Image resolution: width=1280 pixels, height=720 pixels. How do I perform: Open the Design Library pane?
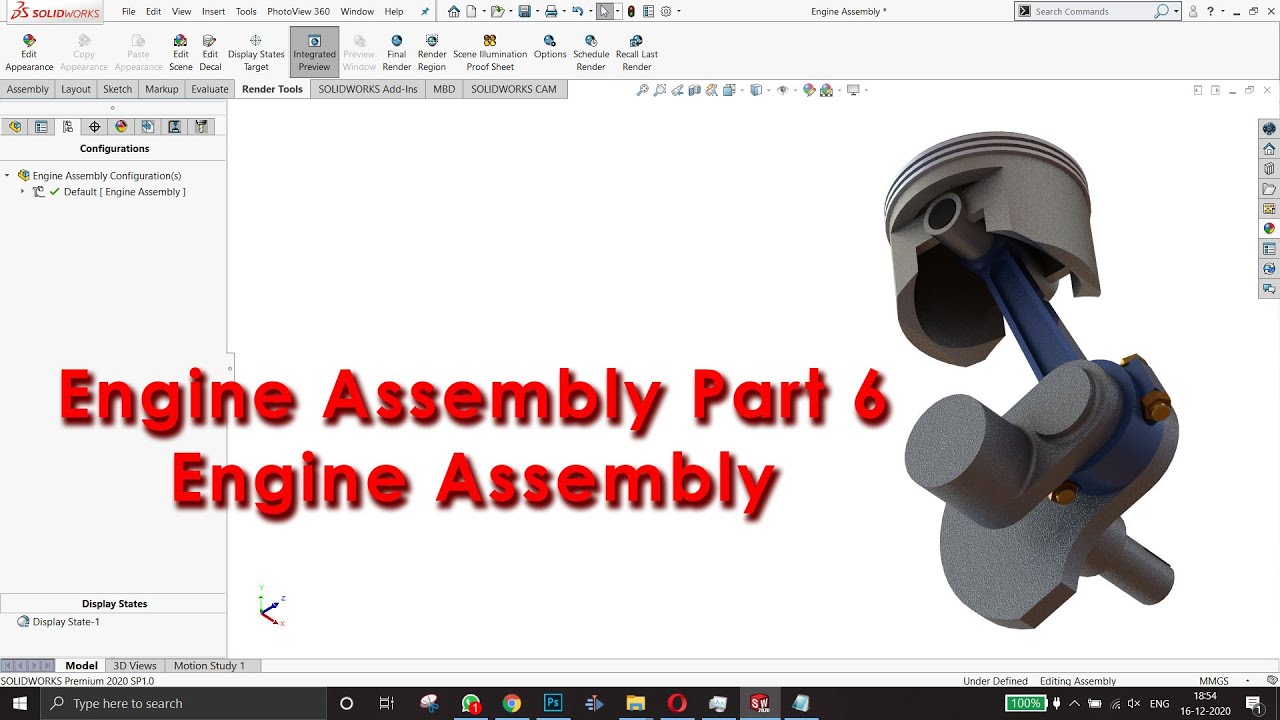coord(1268,168)
